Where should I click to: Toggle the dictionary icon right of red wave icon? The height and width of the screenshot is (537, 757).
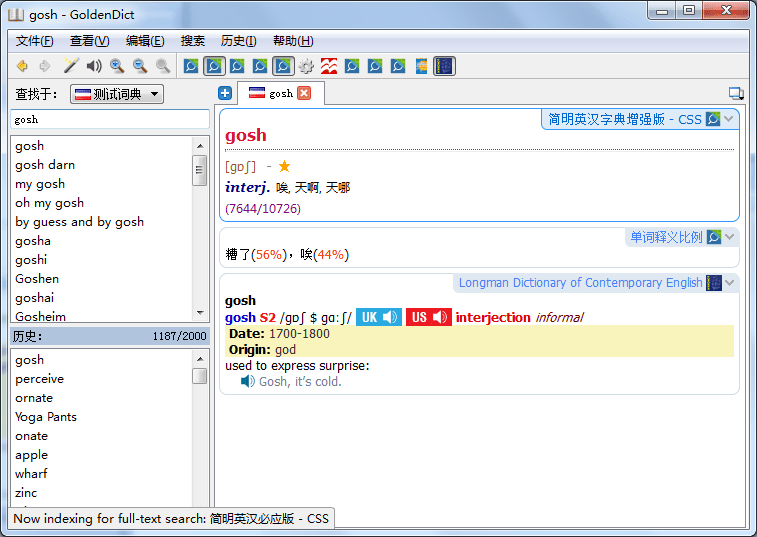click(352, 66)
